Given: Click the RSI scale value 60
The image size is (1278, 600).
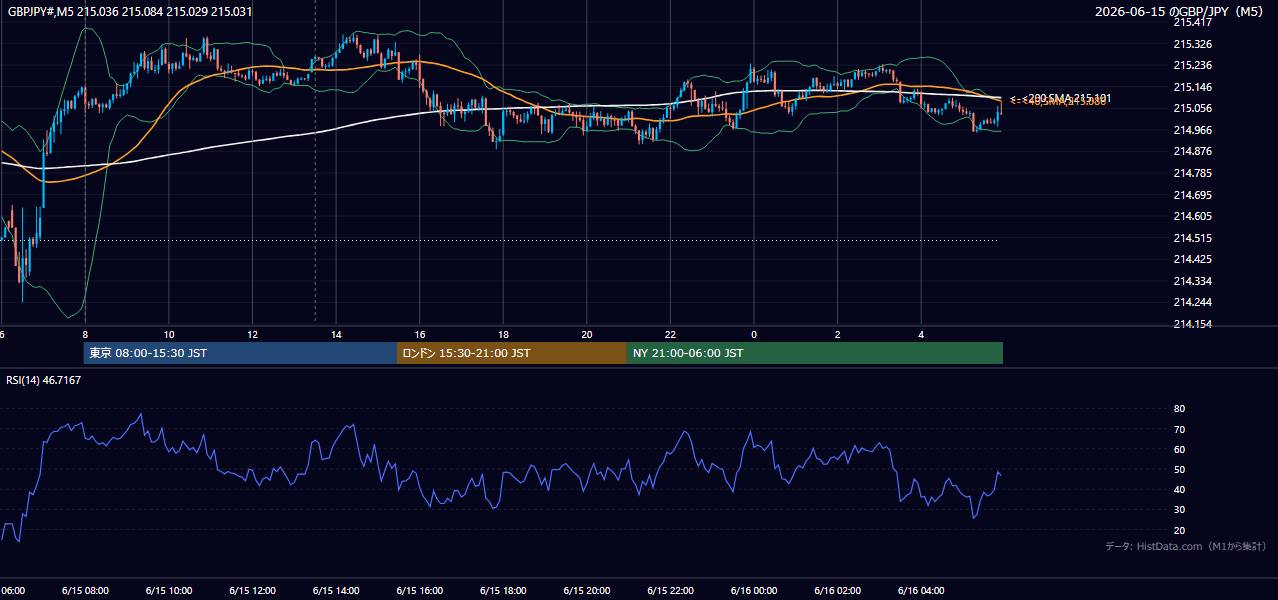Looking at the screenshot, I should [1180, 449].
